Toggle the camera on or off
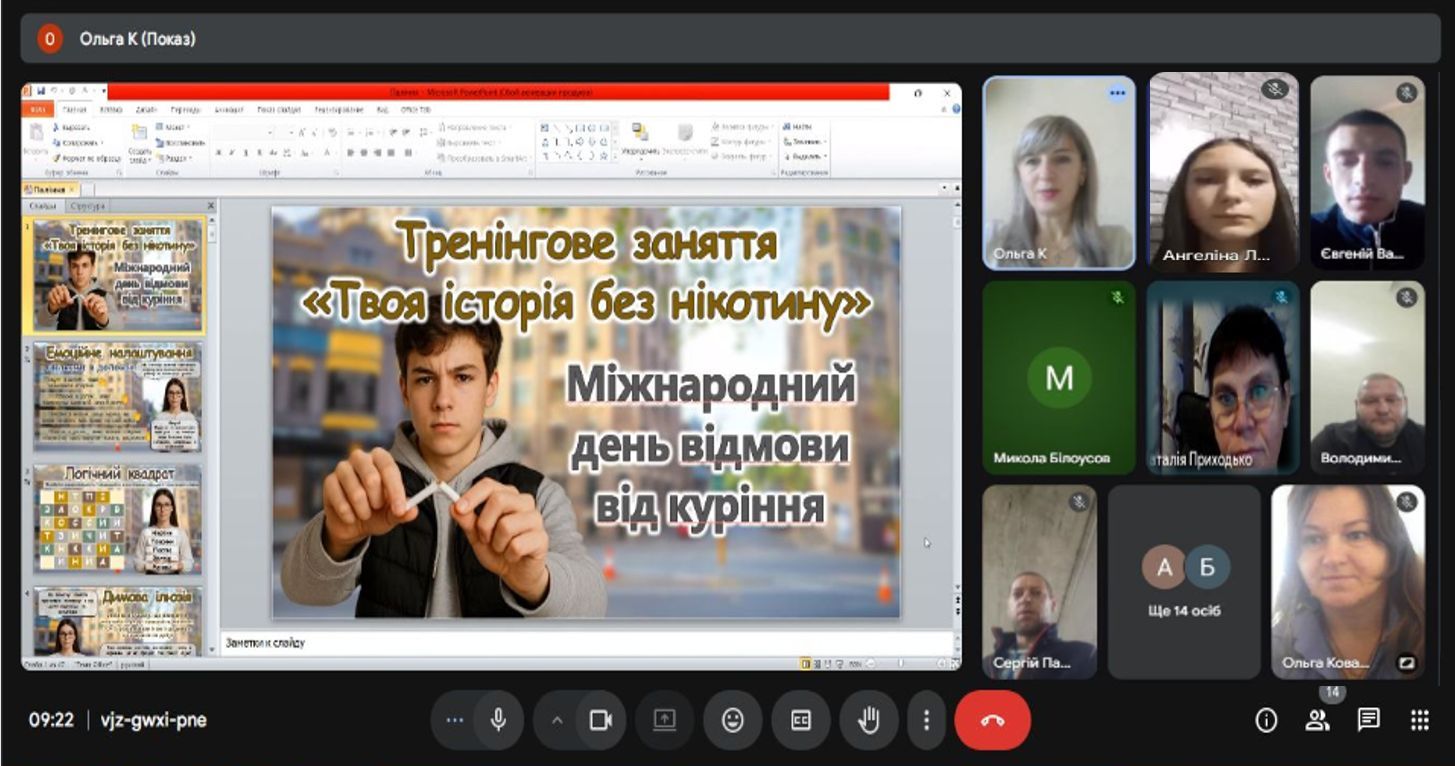The height and width of the screenshot is (766, 1455). [600, 720]
